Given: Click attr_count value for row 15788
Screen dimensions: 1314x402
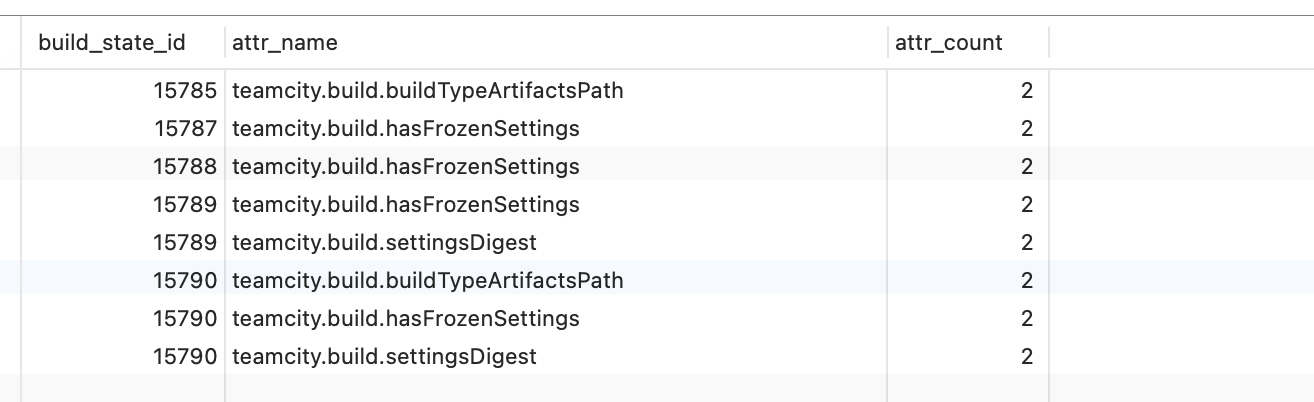Looking at the screenshot, I should [x=1026, y=167].
